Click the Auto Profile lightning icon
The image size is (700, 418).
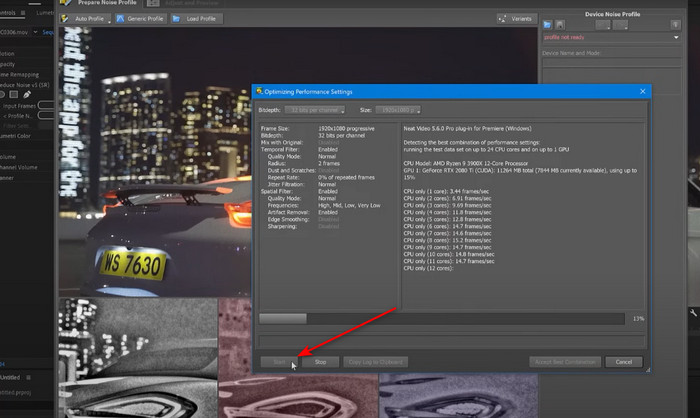tap(65, 19)
